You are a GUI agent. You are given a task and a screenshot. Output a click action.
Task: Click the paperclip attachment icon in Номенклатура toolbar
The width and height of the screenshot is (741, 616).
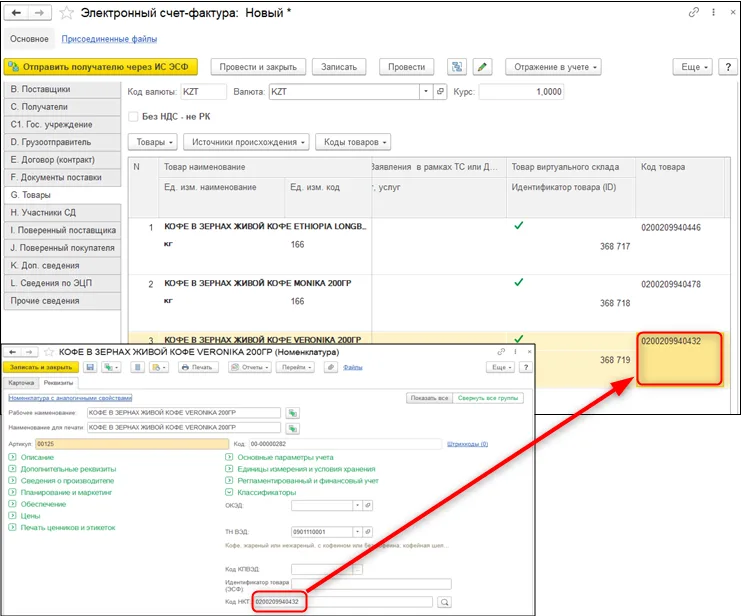pyautogui.click(x=331, y=367)
